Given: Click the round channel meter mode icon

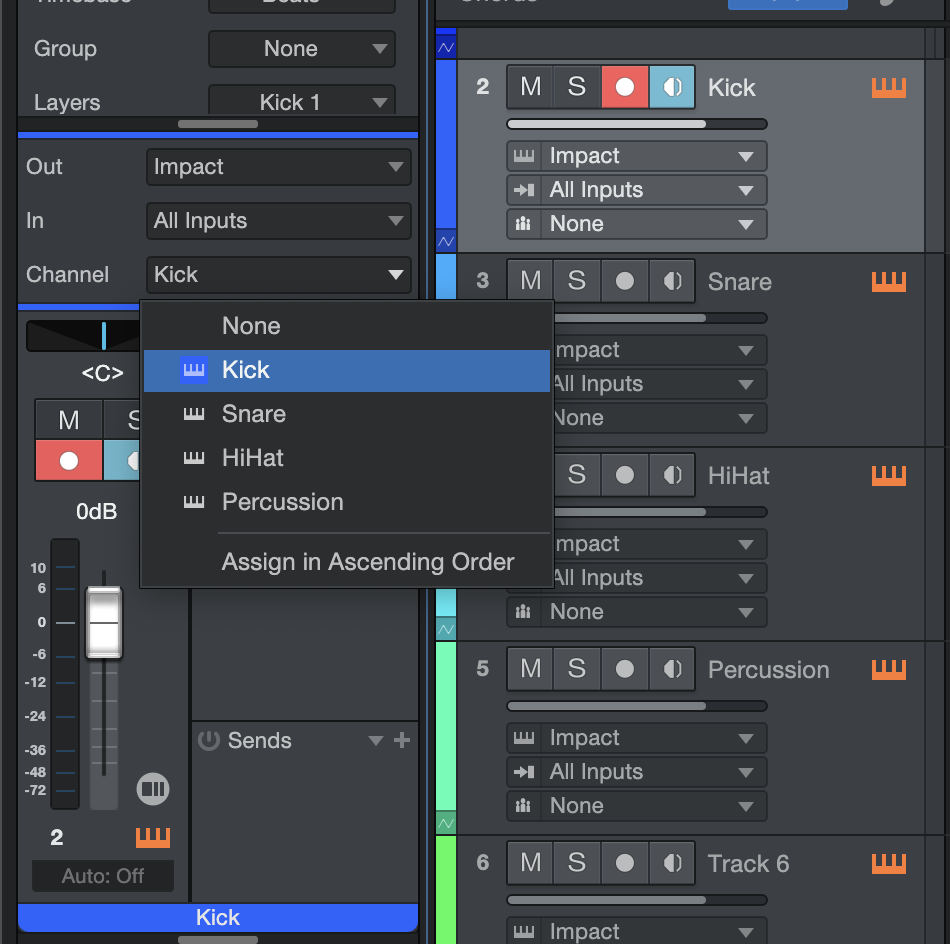Looking at the screenshot, I should click(x=153, y=789).
